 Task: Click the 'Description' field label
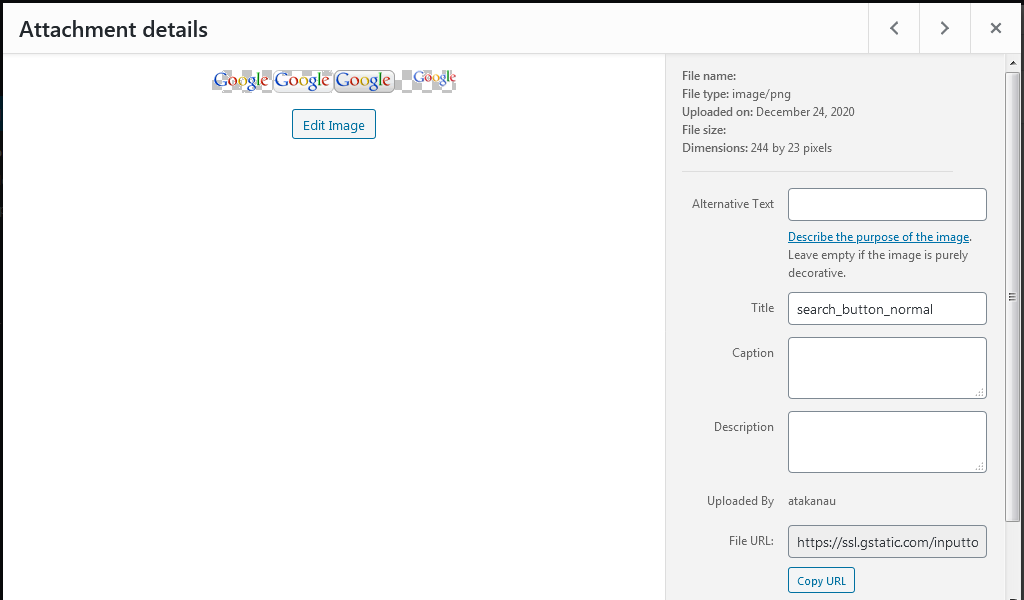pyautogui.click(x=744, y=427)
